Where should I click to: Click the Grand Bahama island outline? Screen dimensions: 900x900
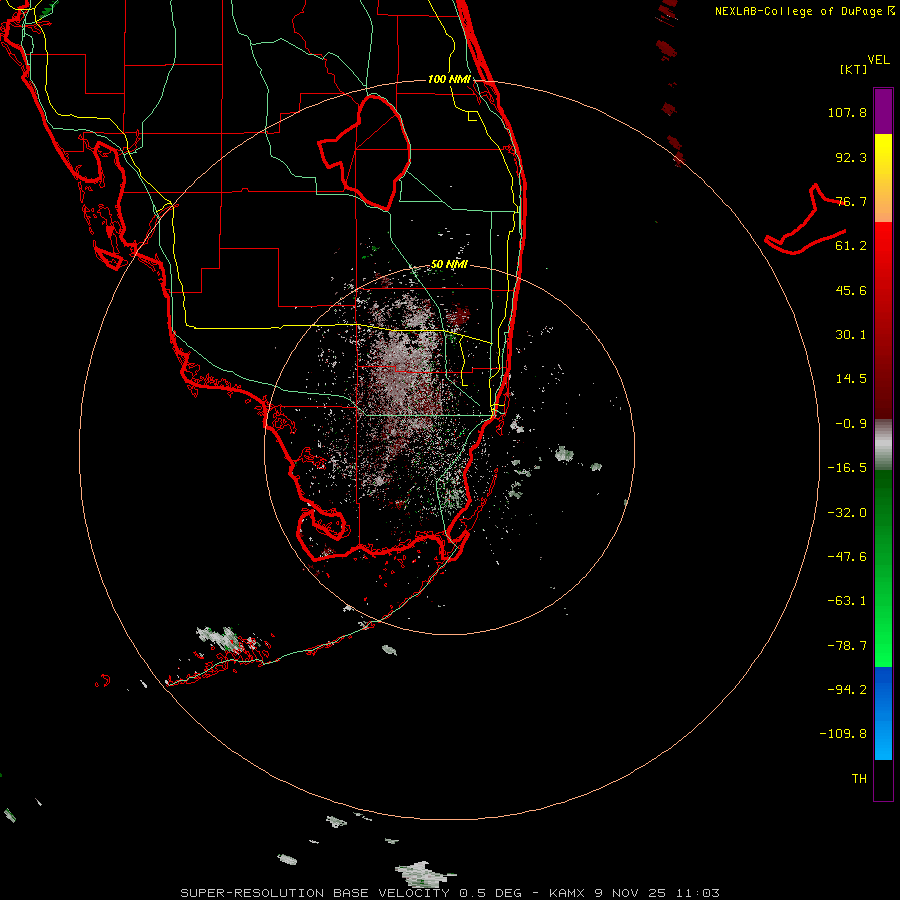[806, 220]
